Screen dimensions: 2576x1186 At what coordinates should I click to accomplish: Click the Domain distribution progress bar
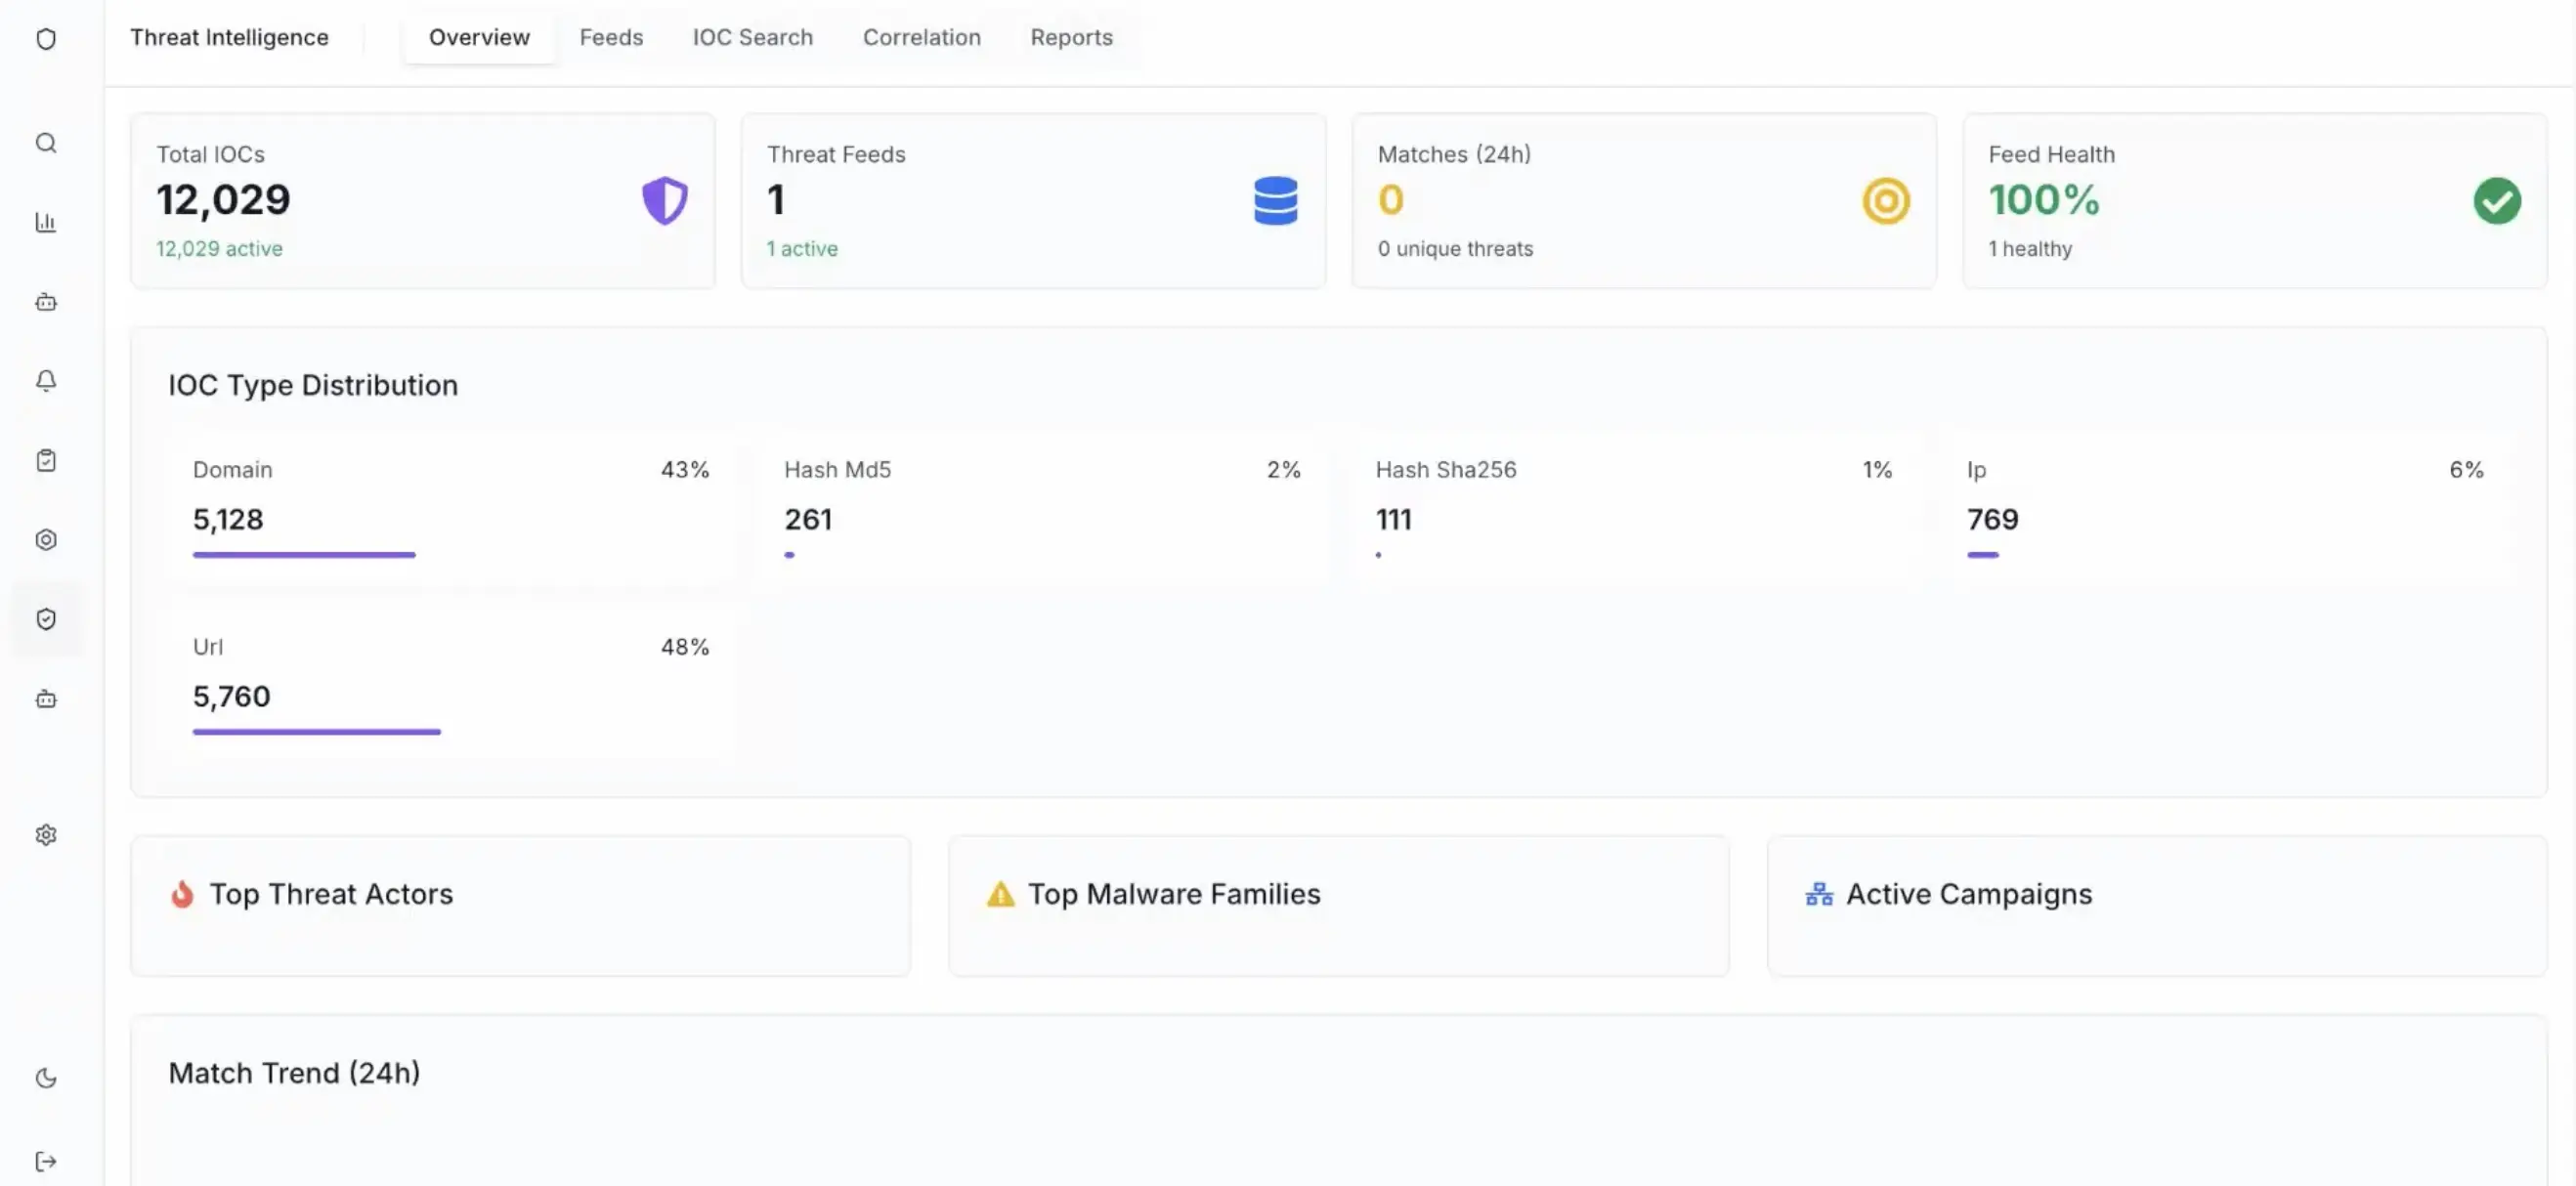coord(303,554)
